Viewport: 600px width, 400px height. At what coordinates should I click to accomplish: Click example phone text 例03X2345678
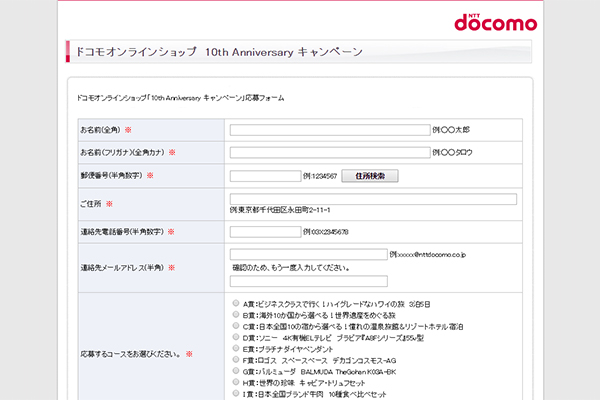(326, 232)
